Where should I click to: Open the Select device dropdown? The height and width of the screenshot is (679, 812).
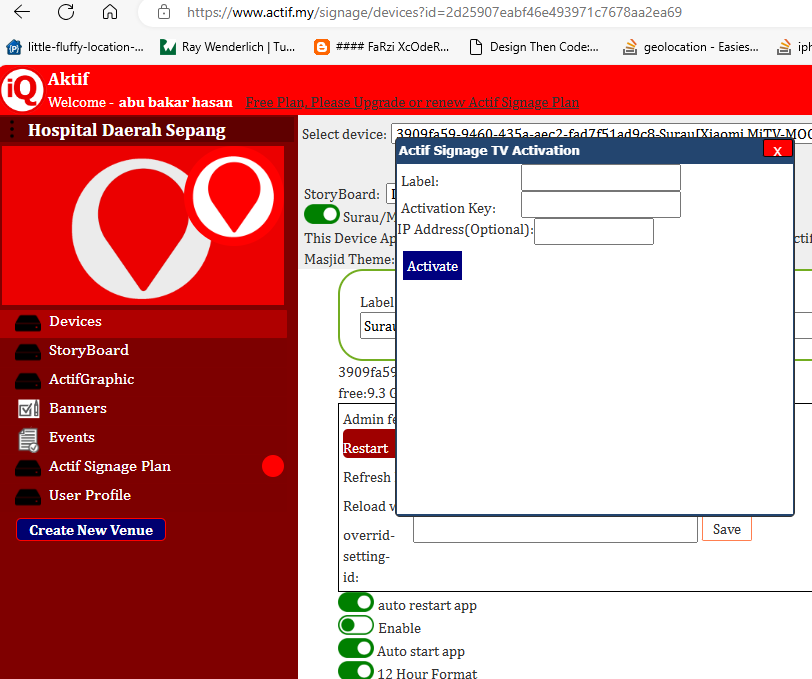point(601,134)
